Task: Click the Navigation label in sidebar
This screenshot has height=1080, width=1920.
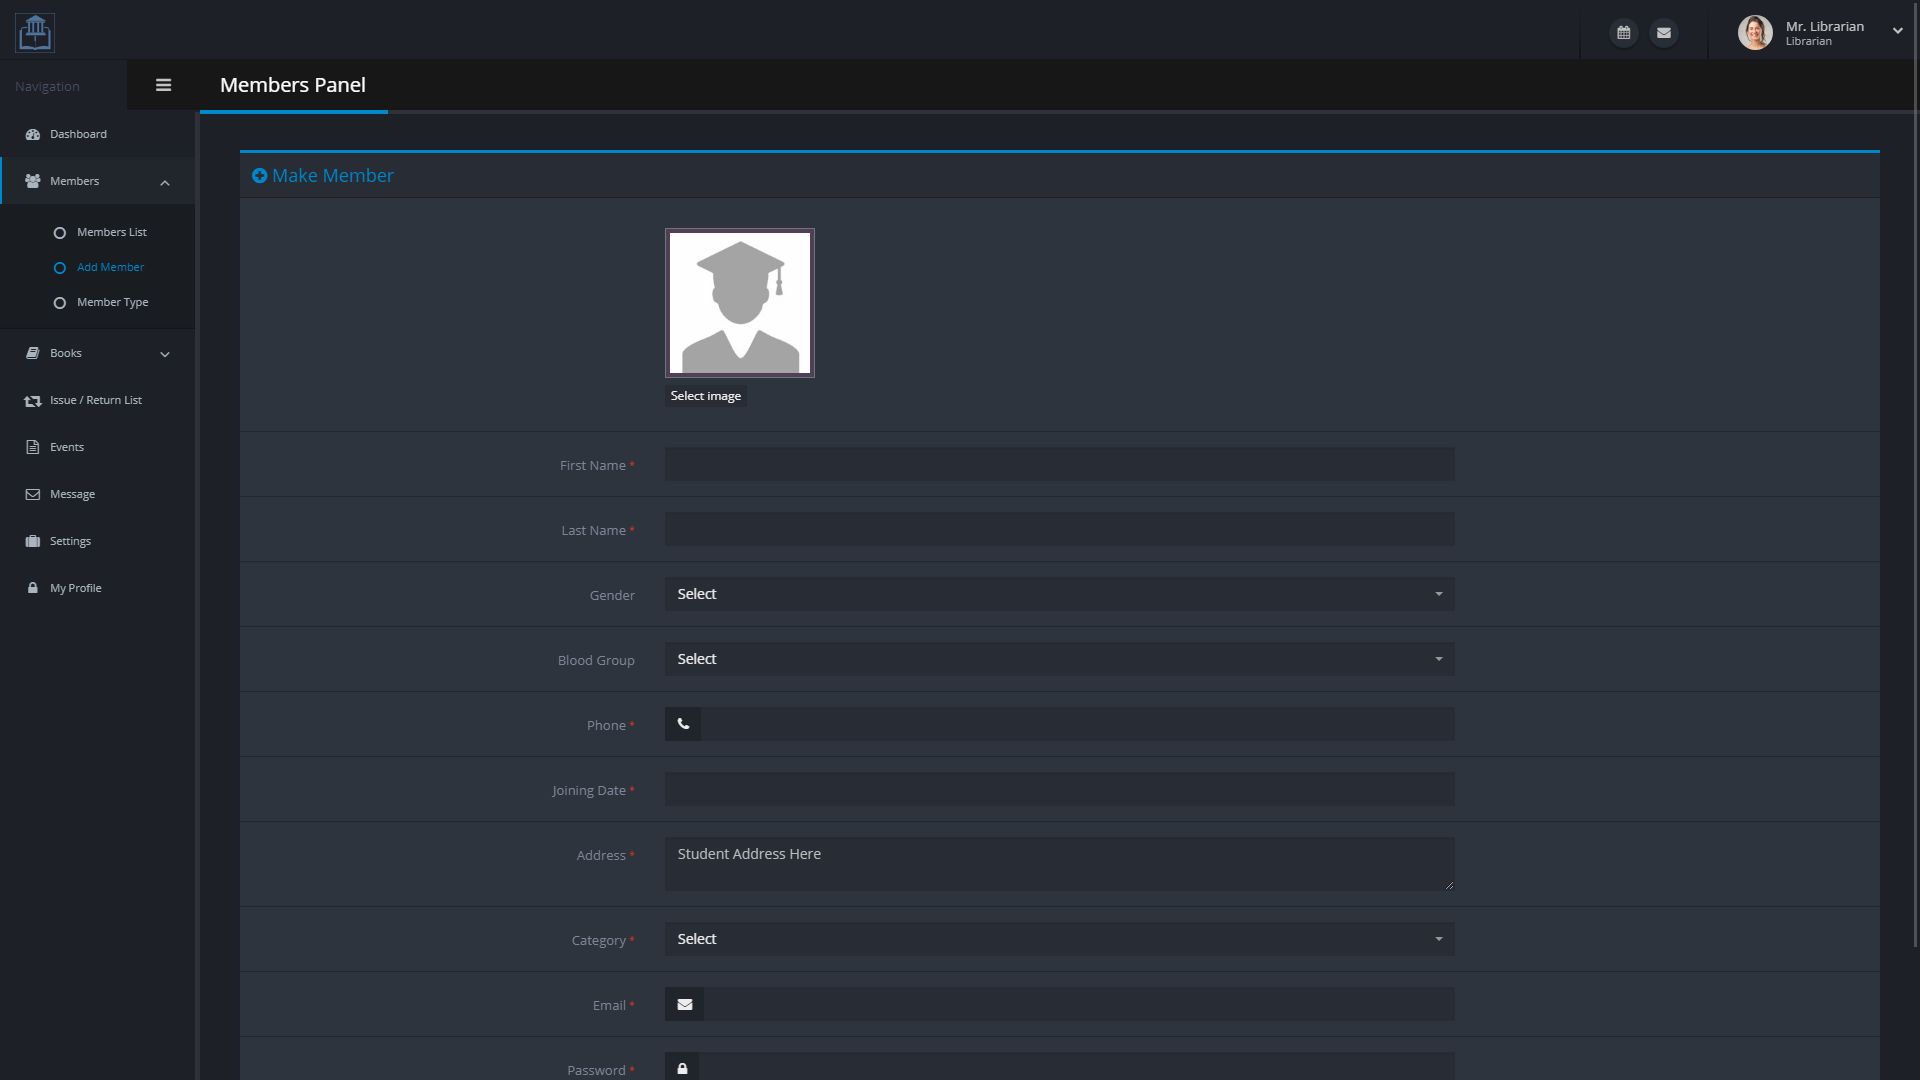Action: click(47, 86)
